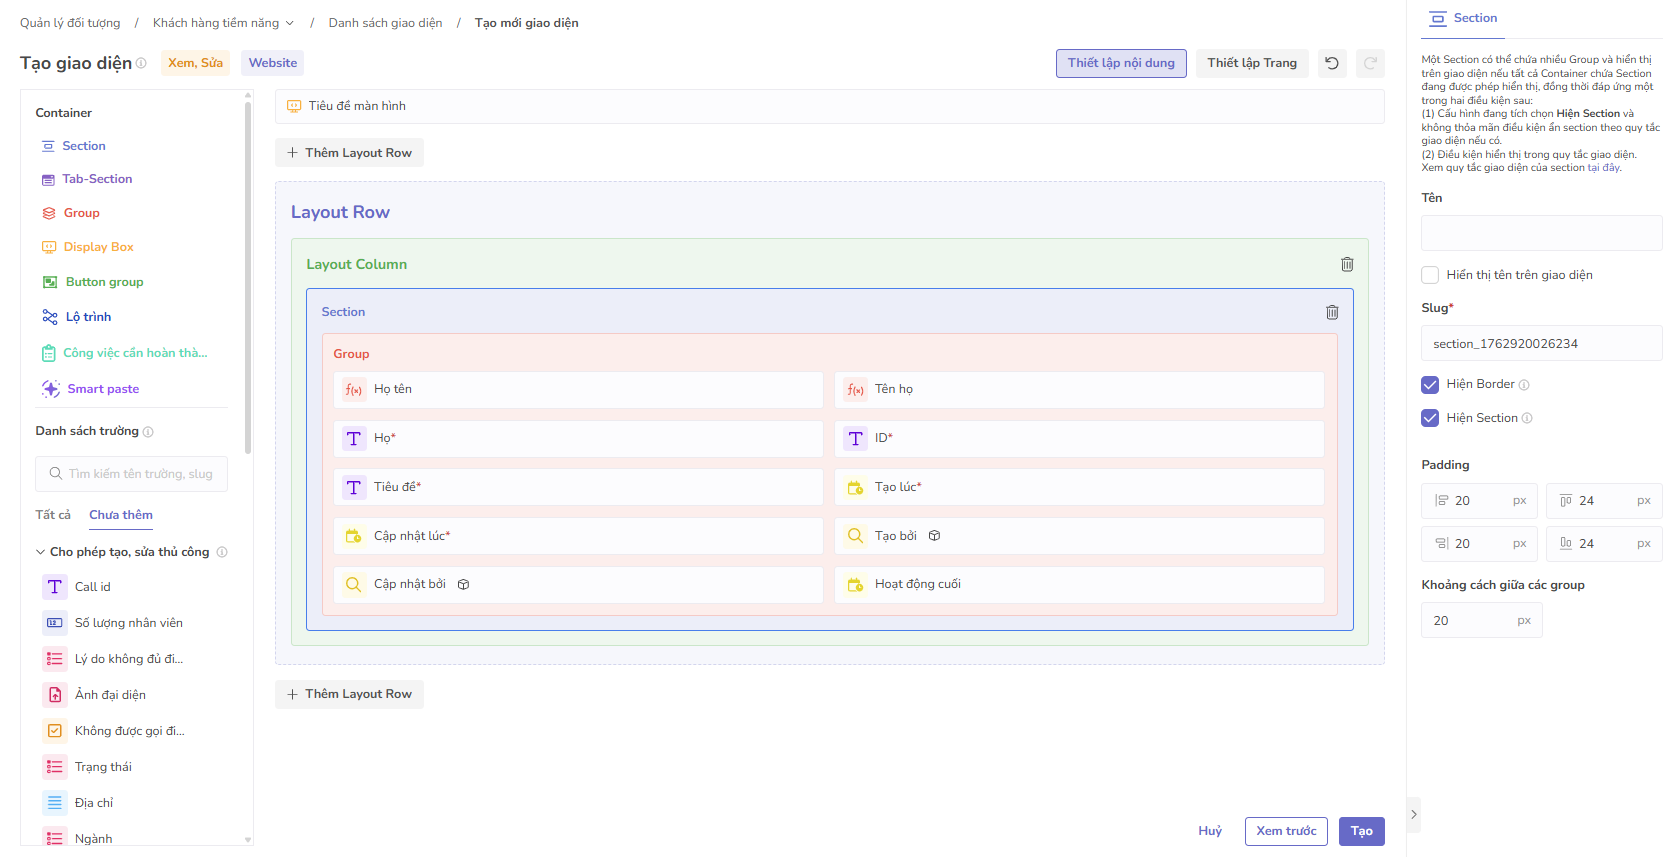Delete the Layout Column with trash icon
Image resolution: width=1676 pixels, height=857 pixels.
coord(1347,264)
